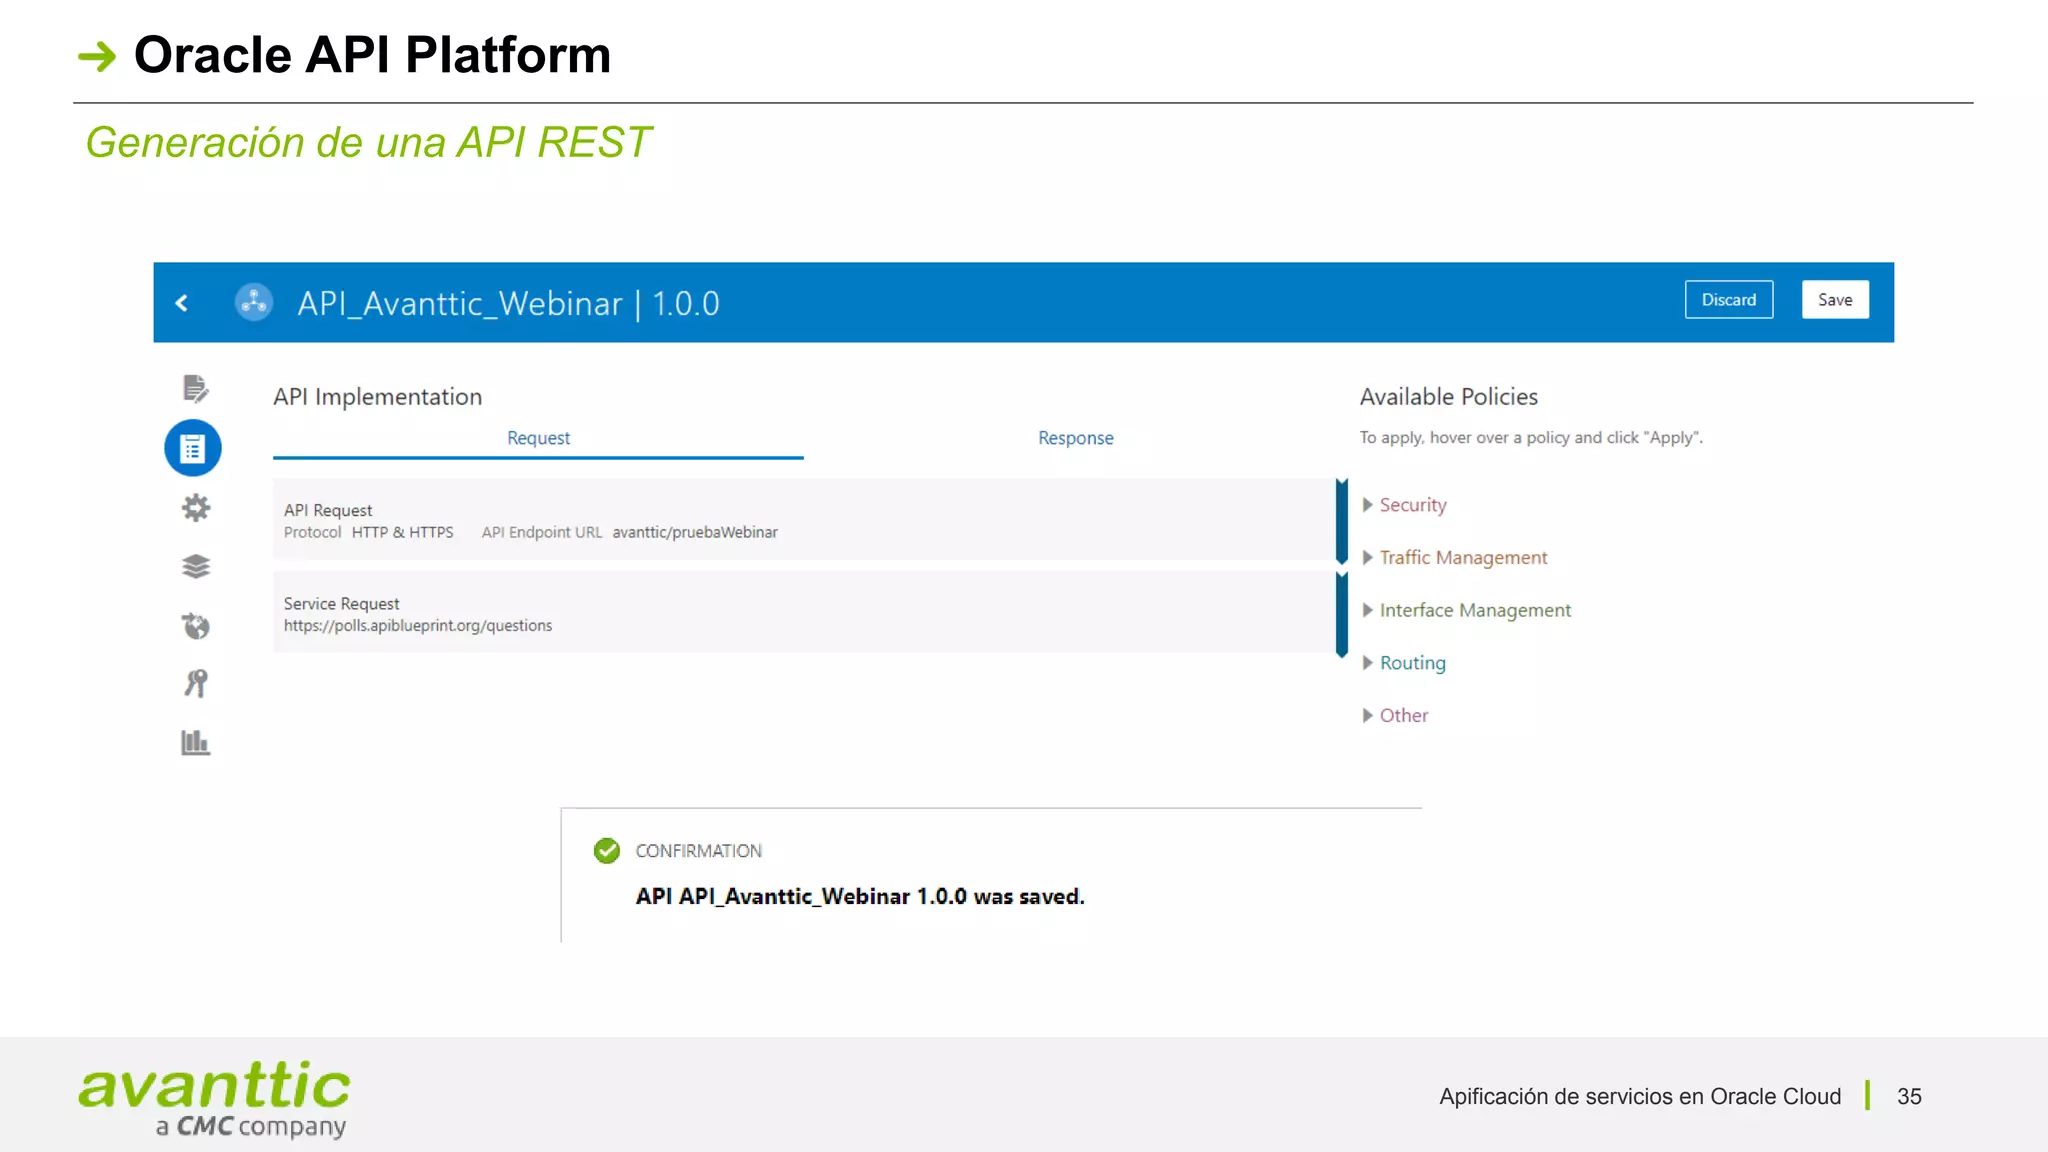Screen dimensions: 2048x1152
Task: Expand the Other policies group
Action: click(1396, 715)
